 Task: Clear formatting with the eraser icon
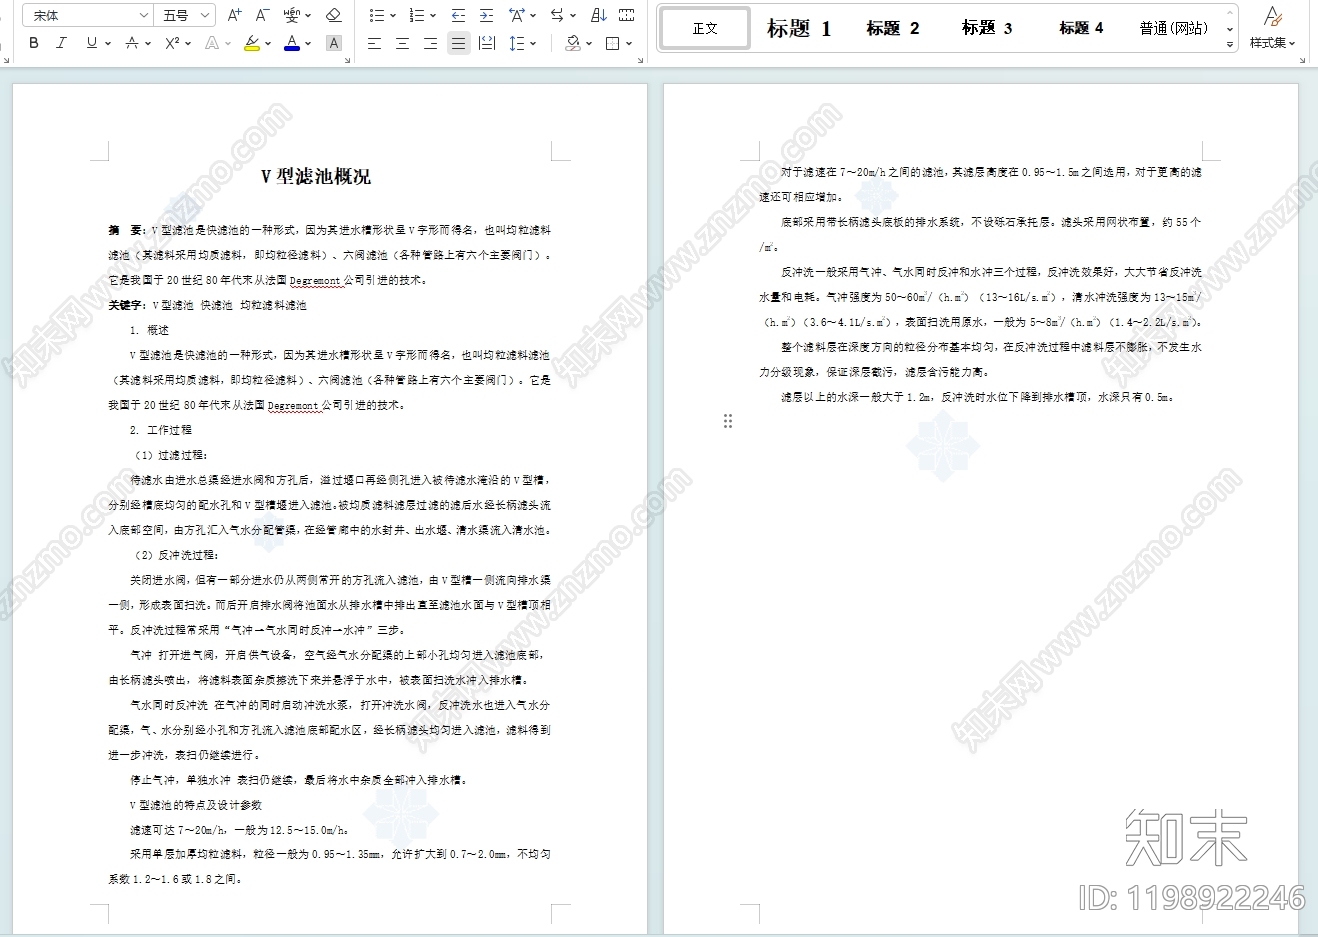(334, 15)
